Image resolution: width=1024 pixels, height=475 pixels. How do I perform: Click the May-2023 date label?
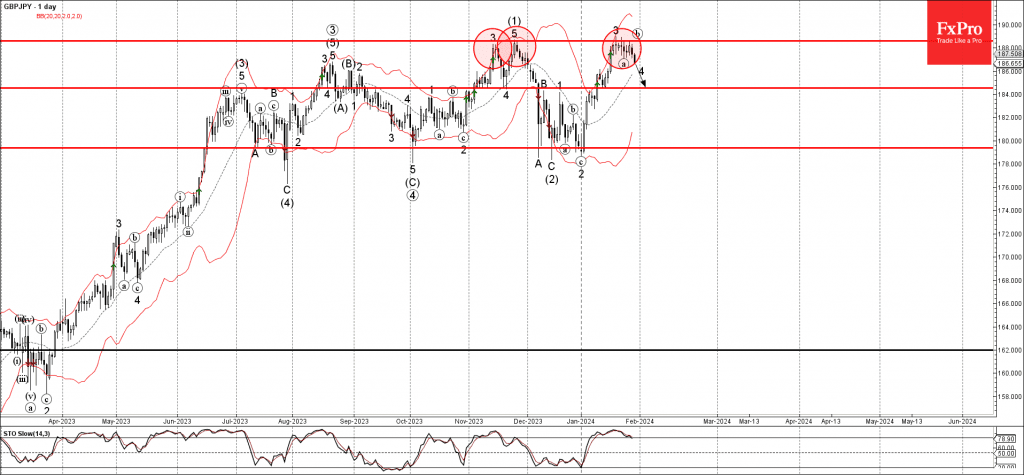coord(114,422)
